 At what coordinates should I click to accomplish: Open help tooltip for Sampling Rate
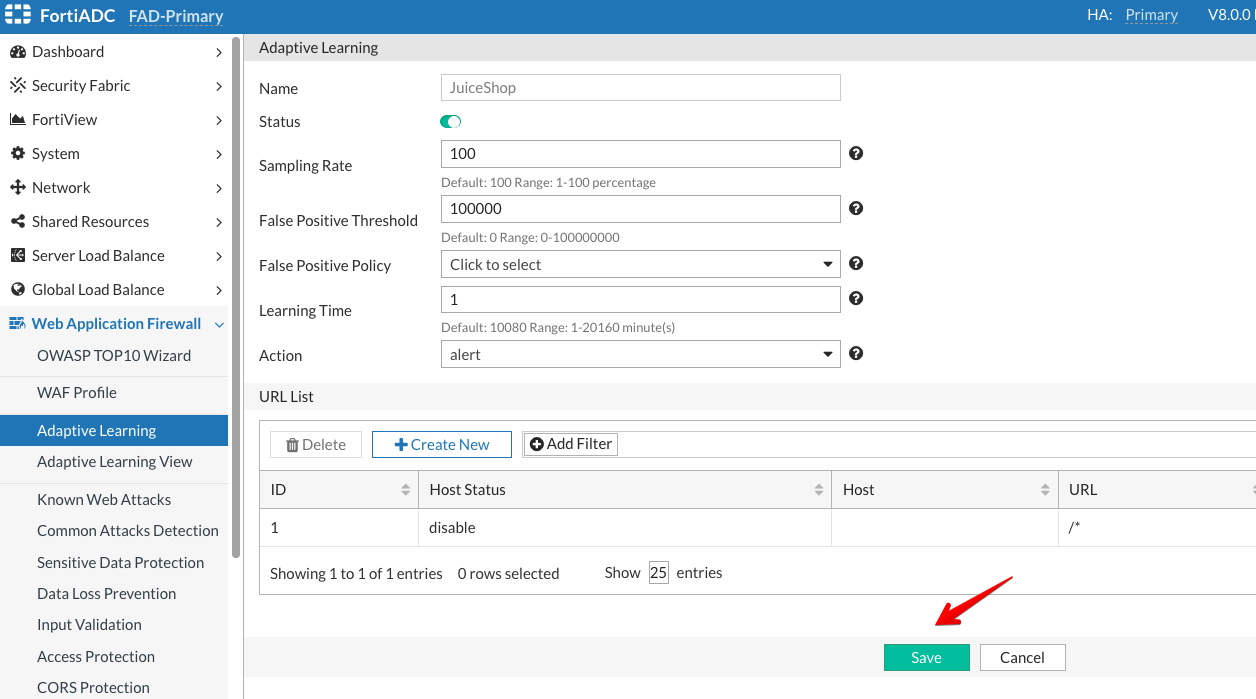coord(856,154)
